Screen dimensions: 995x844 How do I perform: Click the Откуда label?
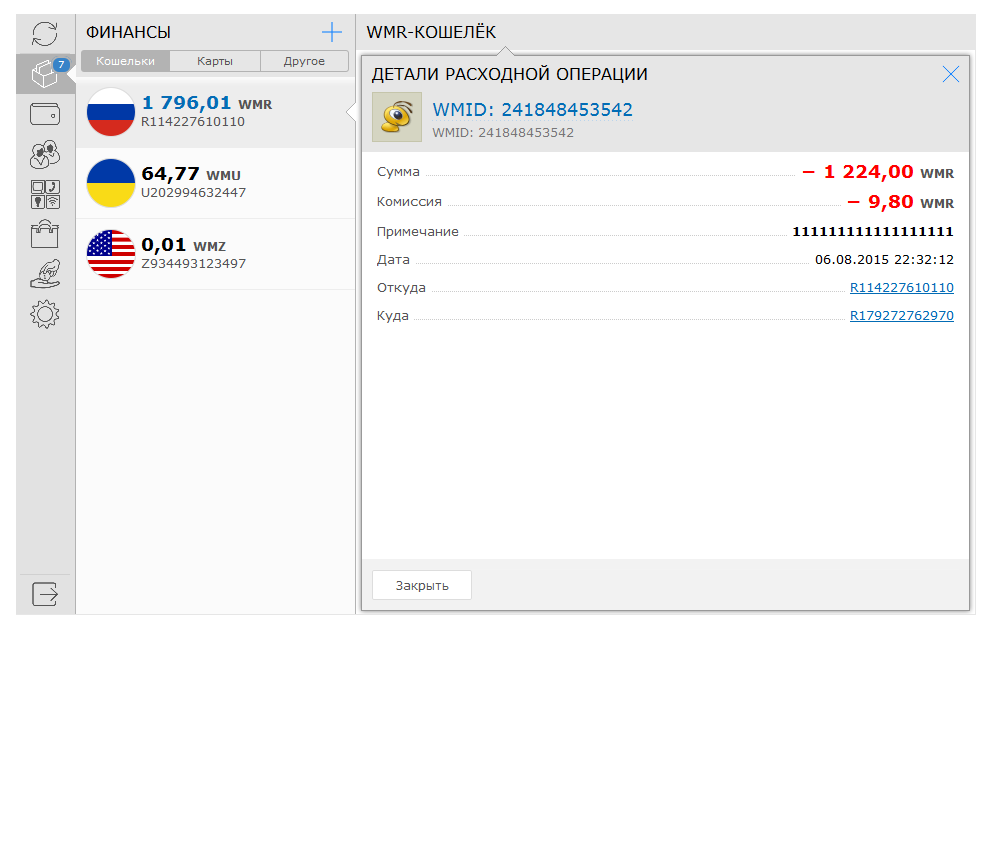point(401,287)
